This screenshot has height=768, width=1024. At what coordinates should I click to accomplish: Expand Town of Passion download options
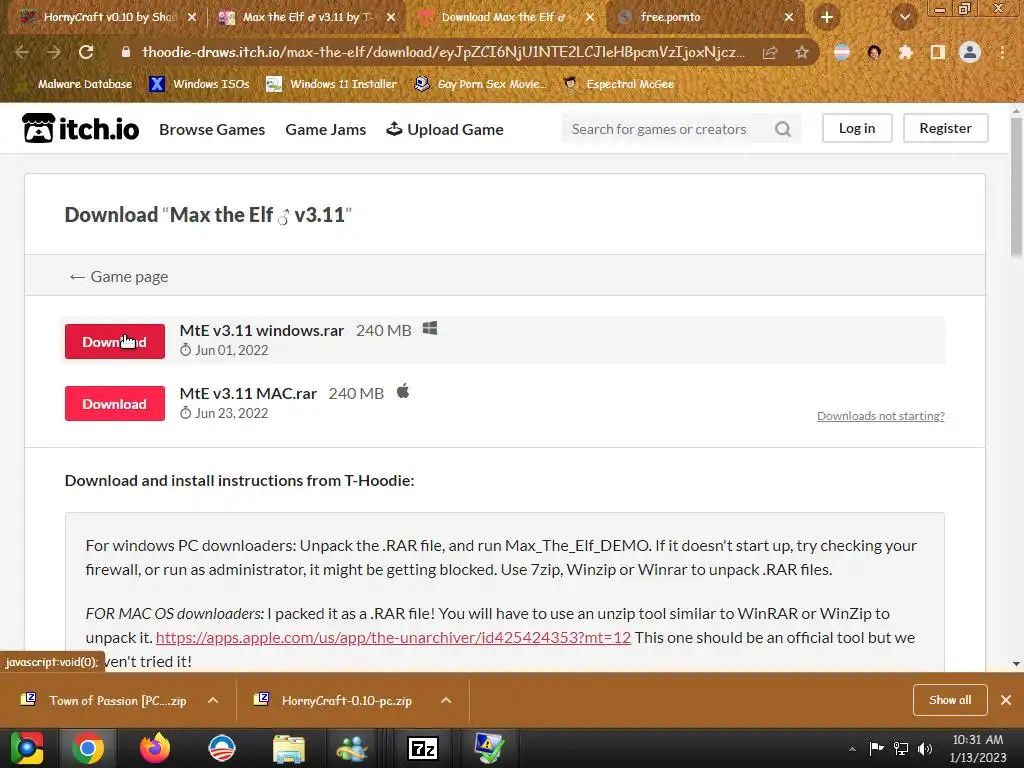point(212,700)
